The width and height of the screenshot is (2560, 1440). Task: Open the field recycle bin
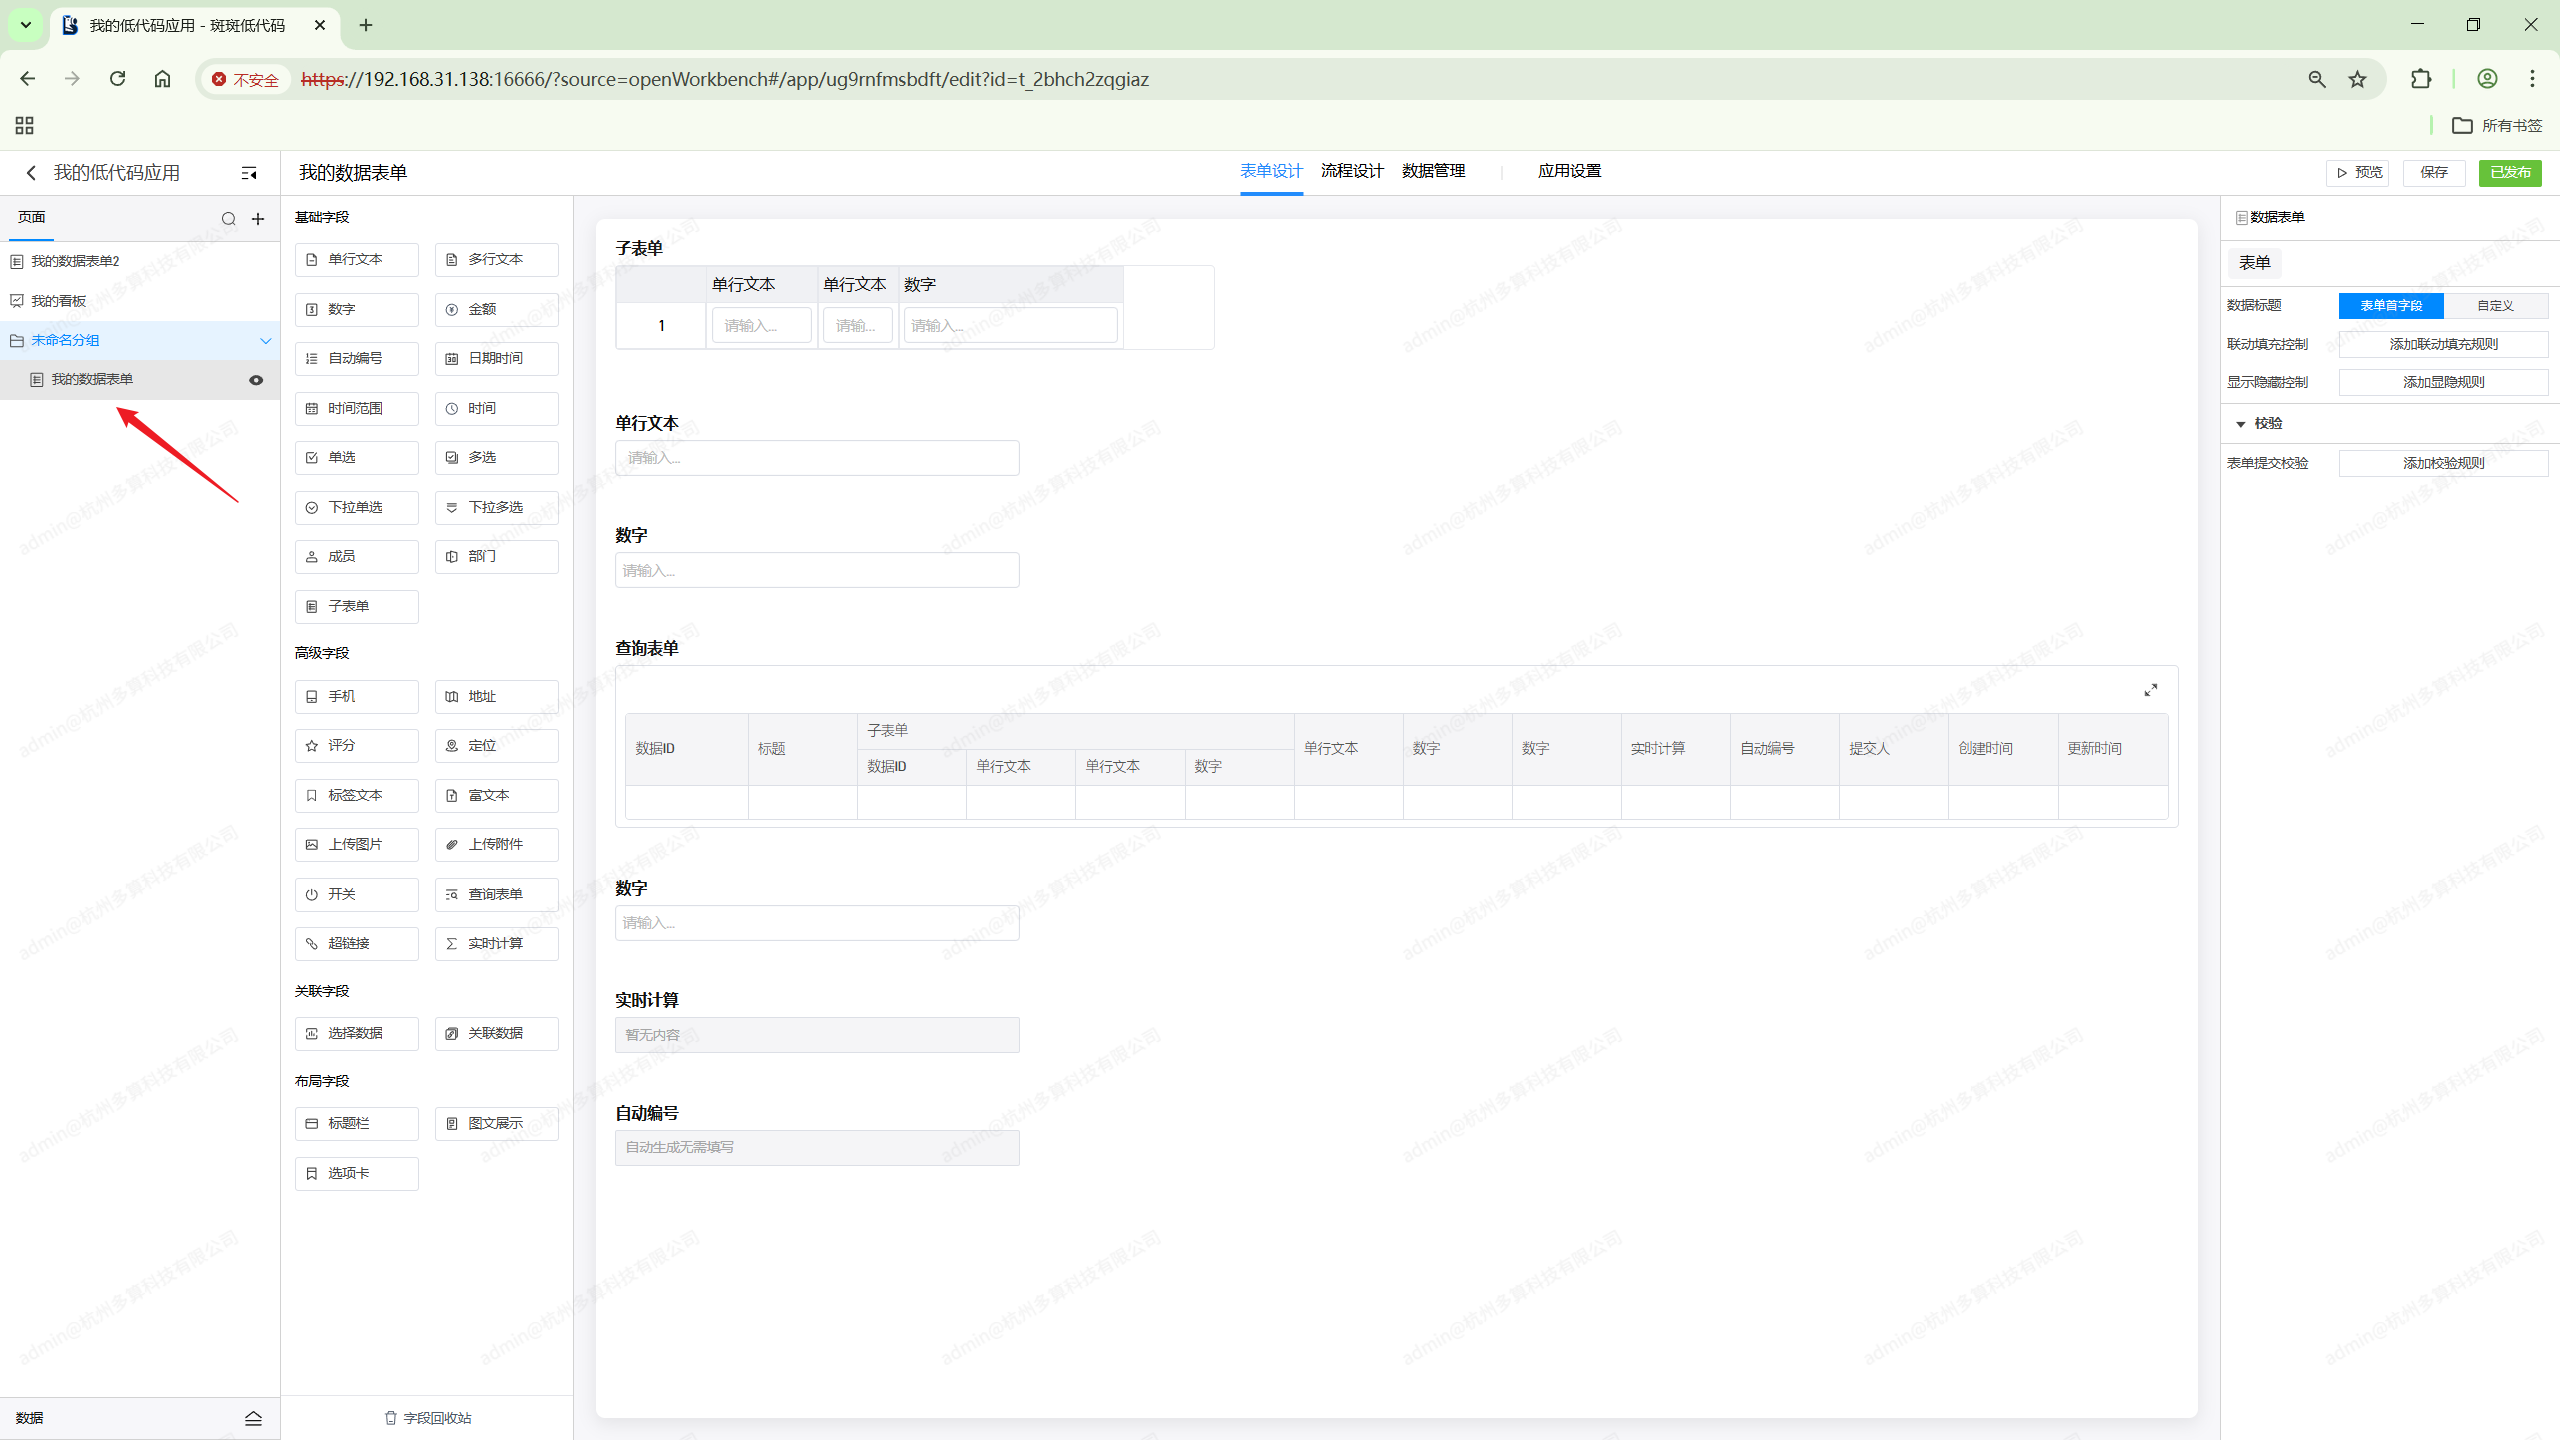coord(427,1418)
